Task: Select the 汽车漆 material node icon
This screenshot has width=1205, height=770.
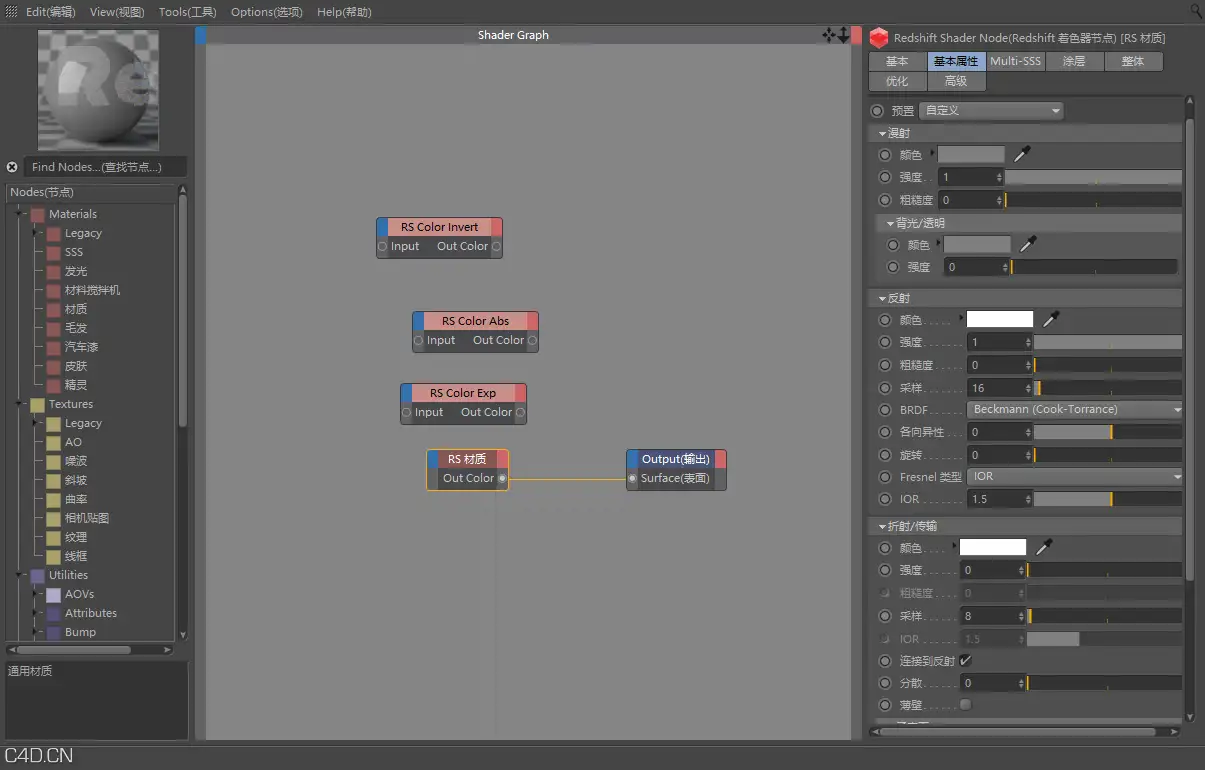Action: click(54, 347)
